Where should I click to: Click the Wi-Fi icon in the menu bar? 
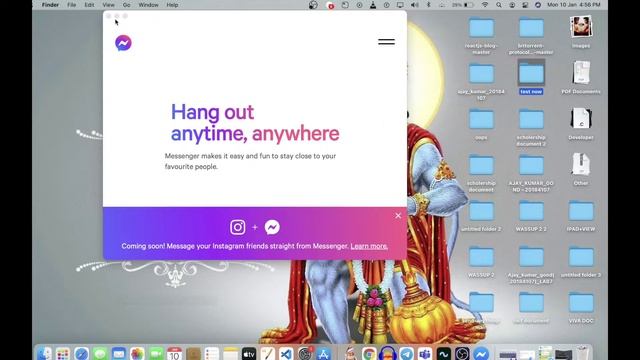click(485, 5)
